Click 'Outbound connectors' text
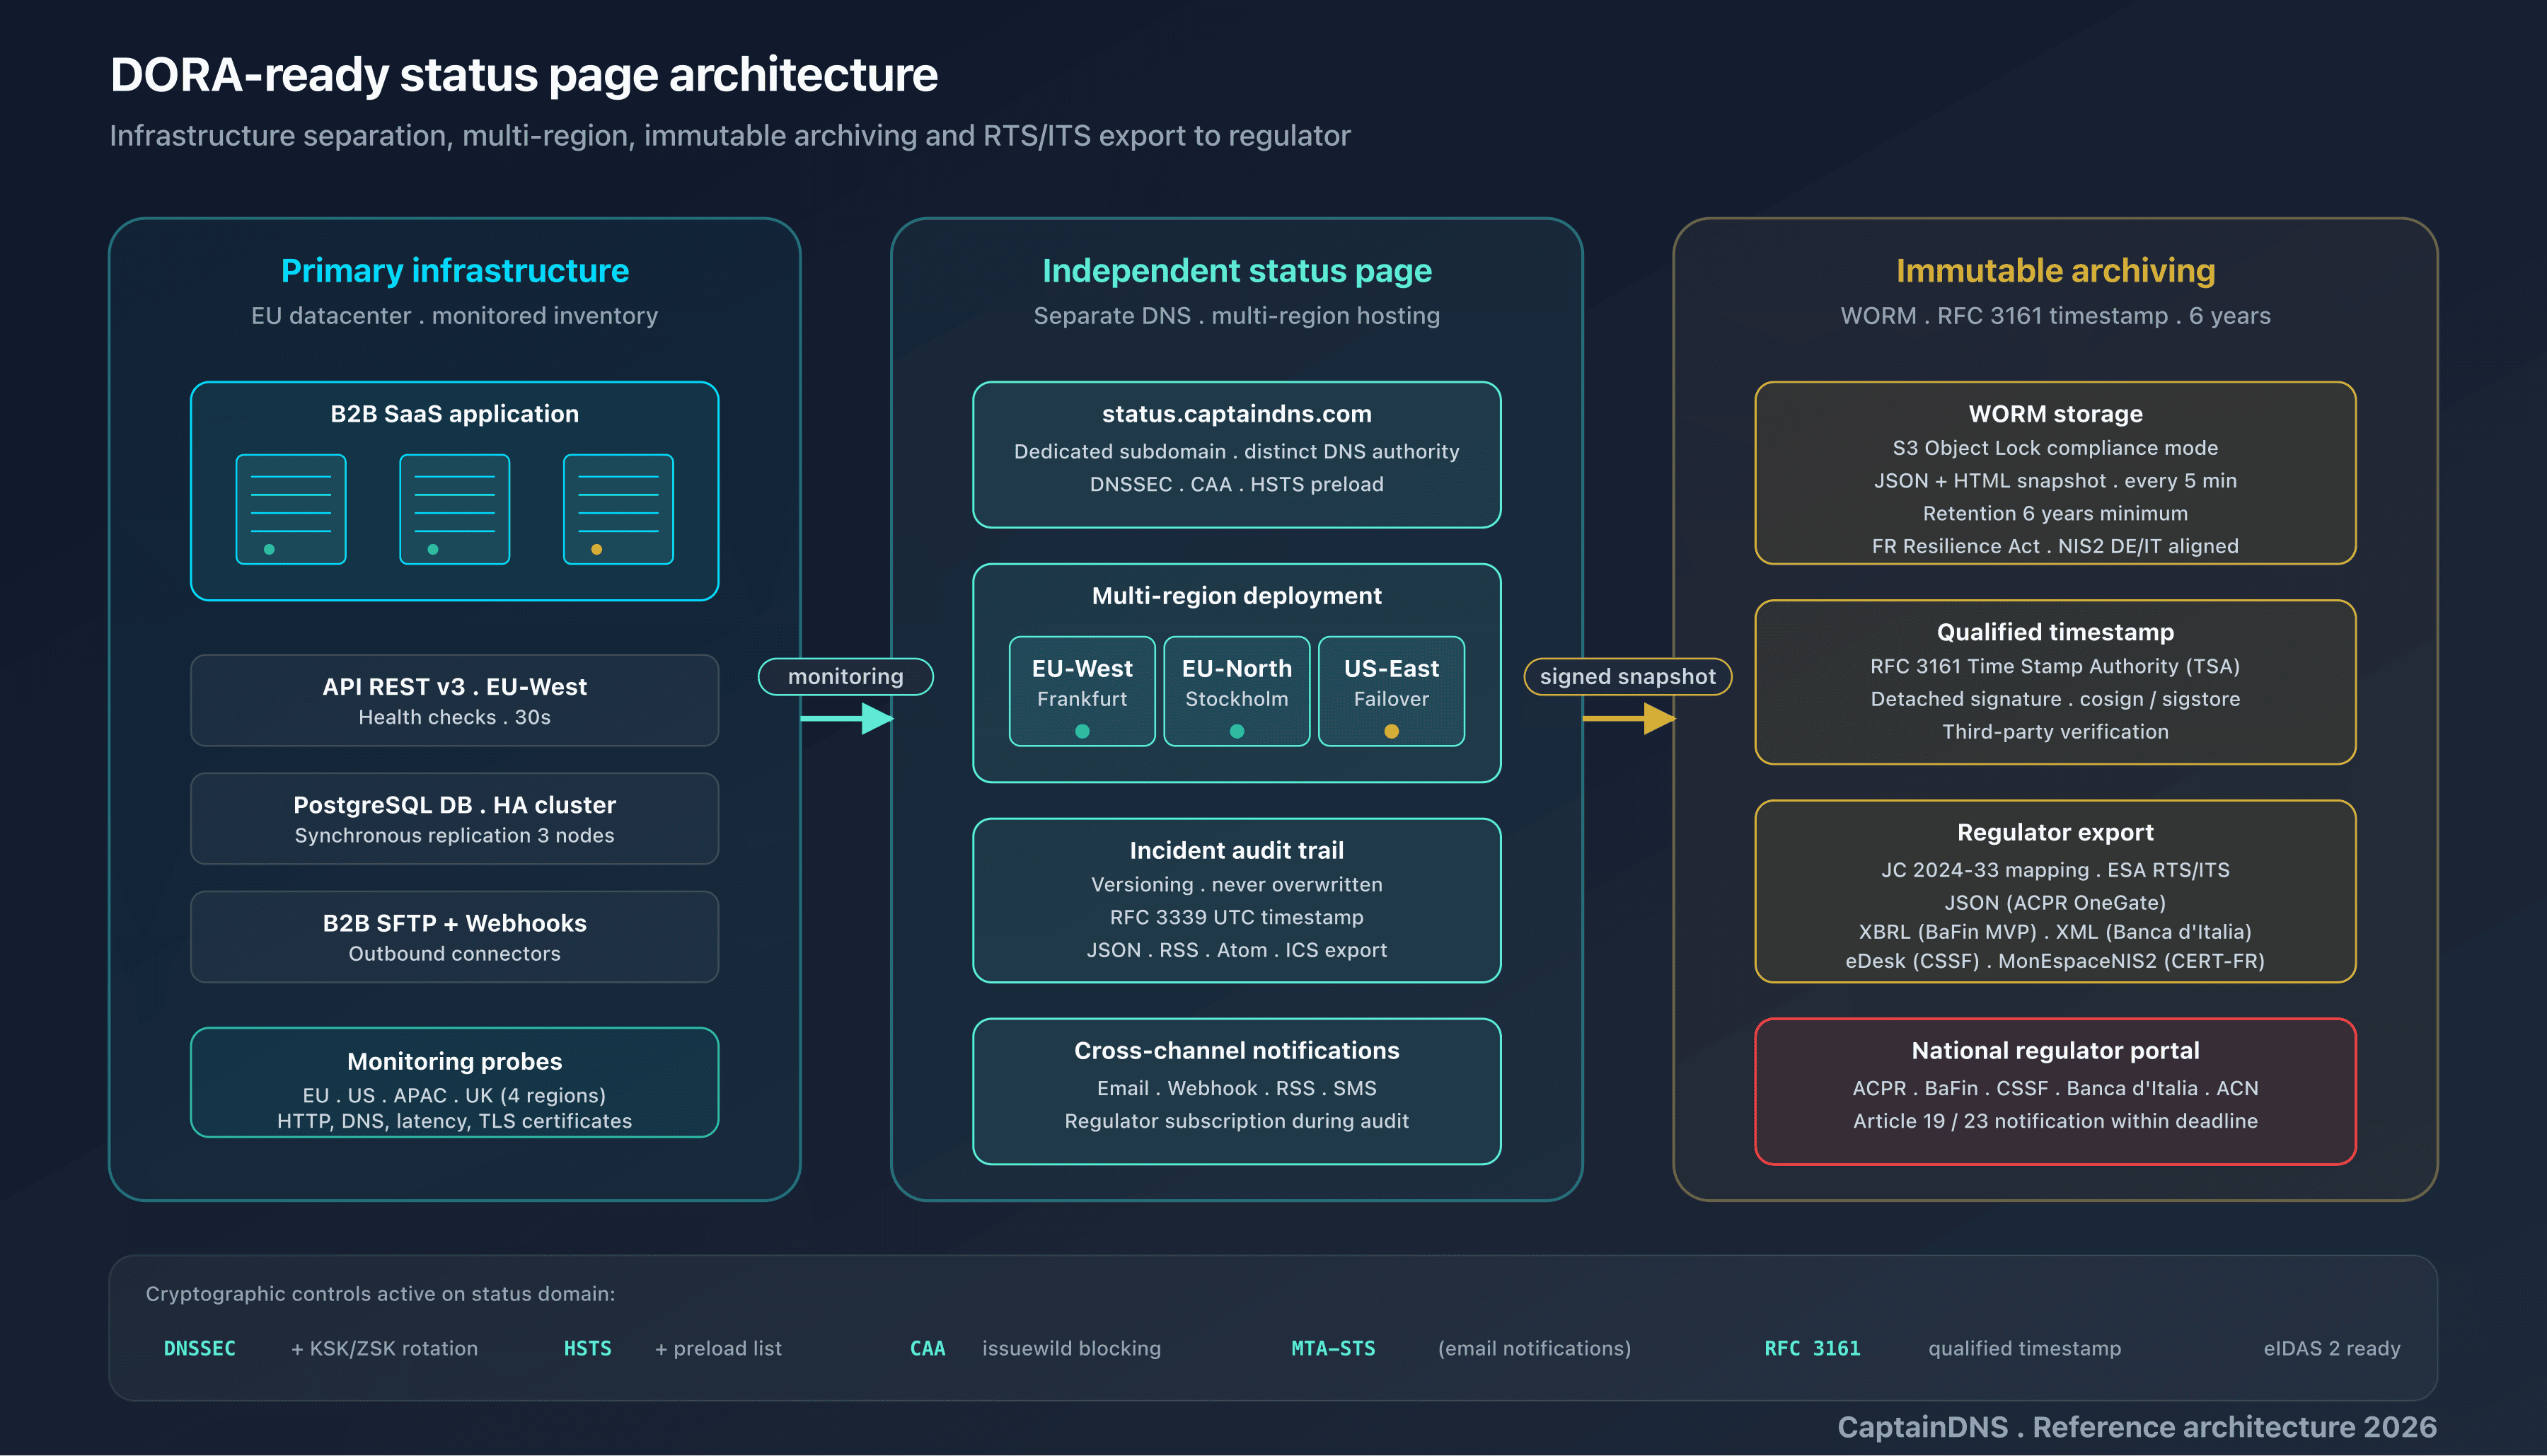Image resolution: width=2547 pixels, height=1456 pixels. coord(455,954)
